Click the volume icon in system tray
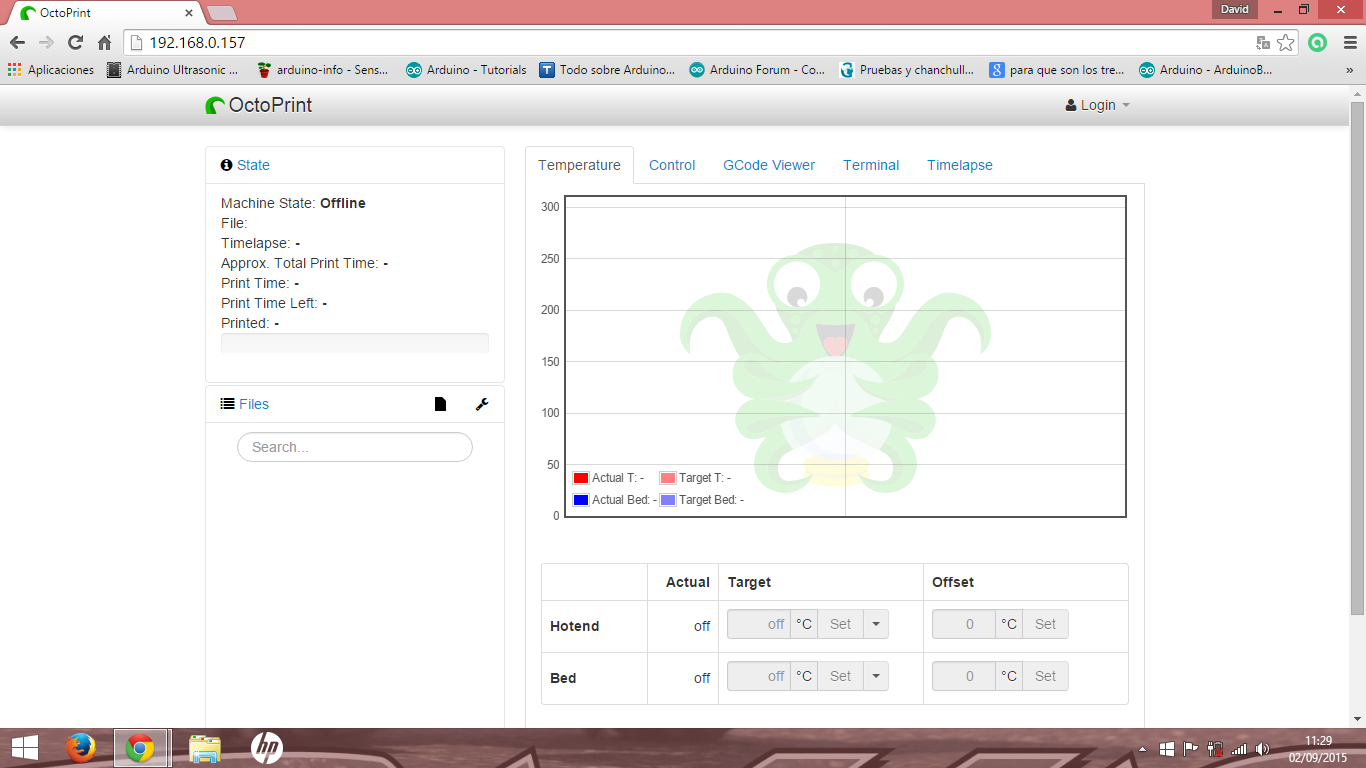Screen dimensions: 1366x768 (1263, 748)
